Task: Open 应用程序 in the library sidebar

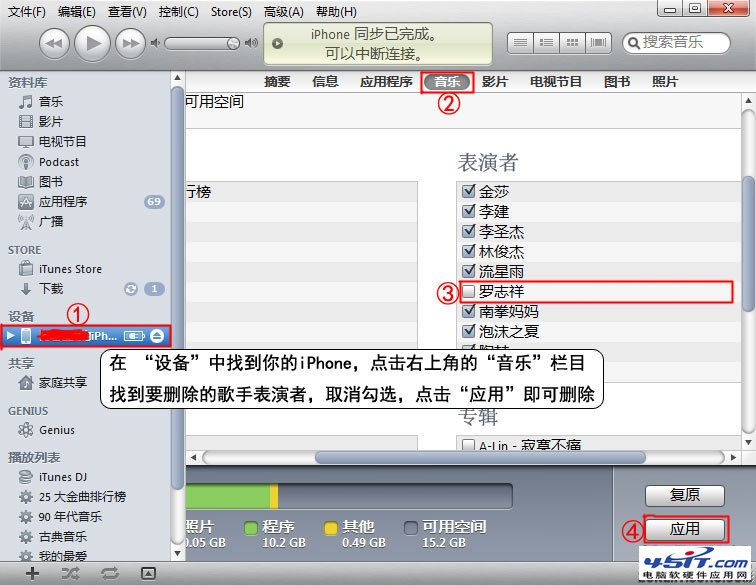Action: tap(62, 202)
